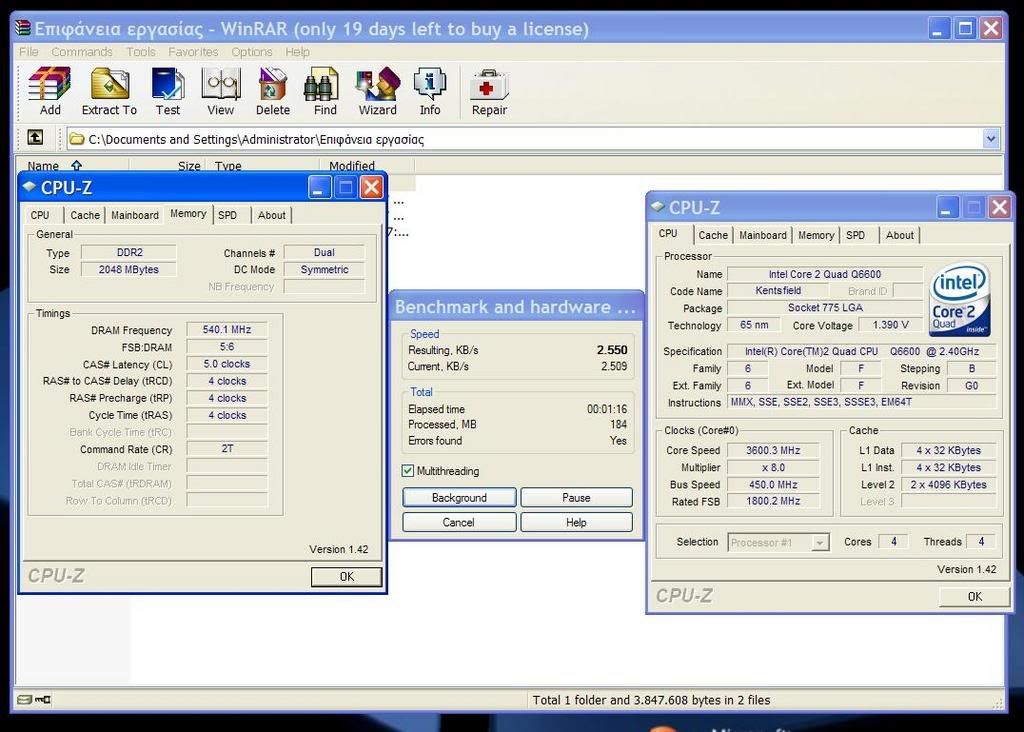The image size is (1024, 732).
Task: Click the FSB:DRAM 5:6 value
Action: [227, 347]
